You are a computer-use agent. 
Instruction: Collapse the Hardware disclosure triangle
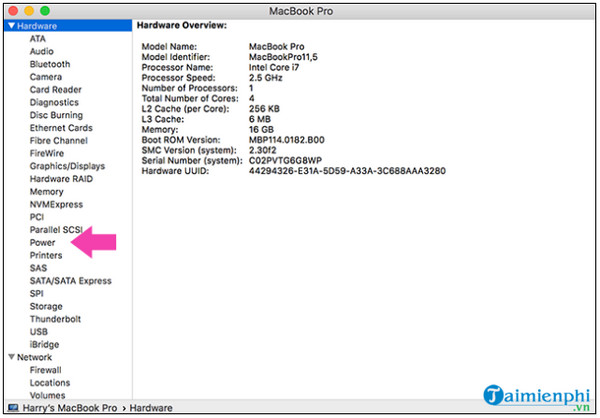pyautogui.click(x=11, y=26)
